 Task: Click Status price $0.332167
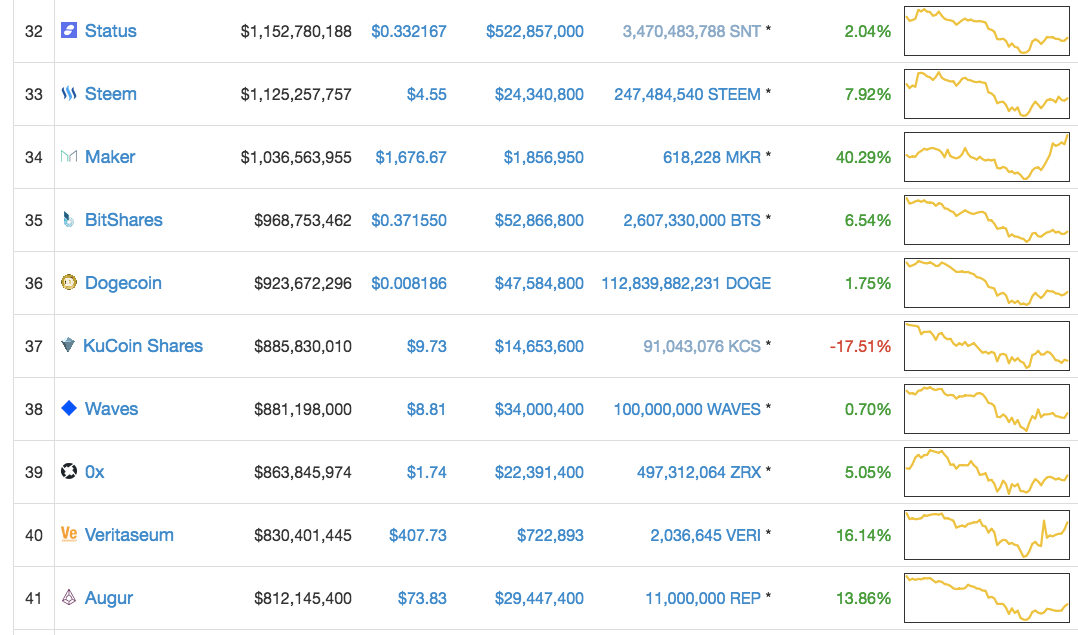coord(409,32)
